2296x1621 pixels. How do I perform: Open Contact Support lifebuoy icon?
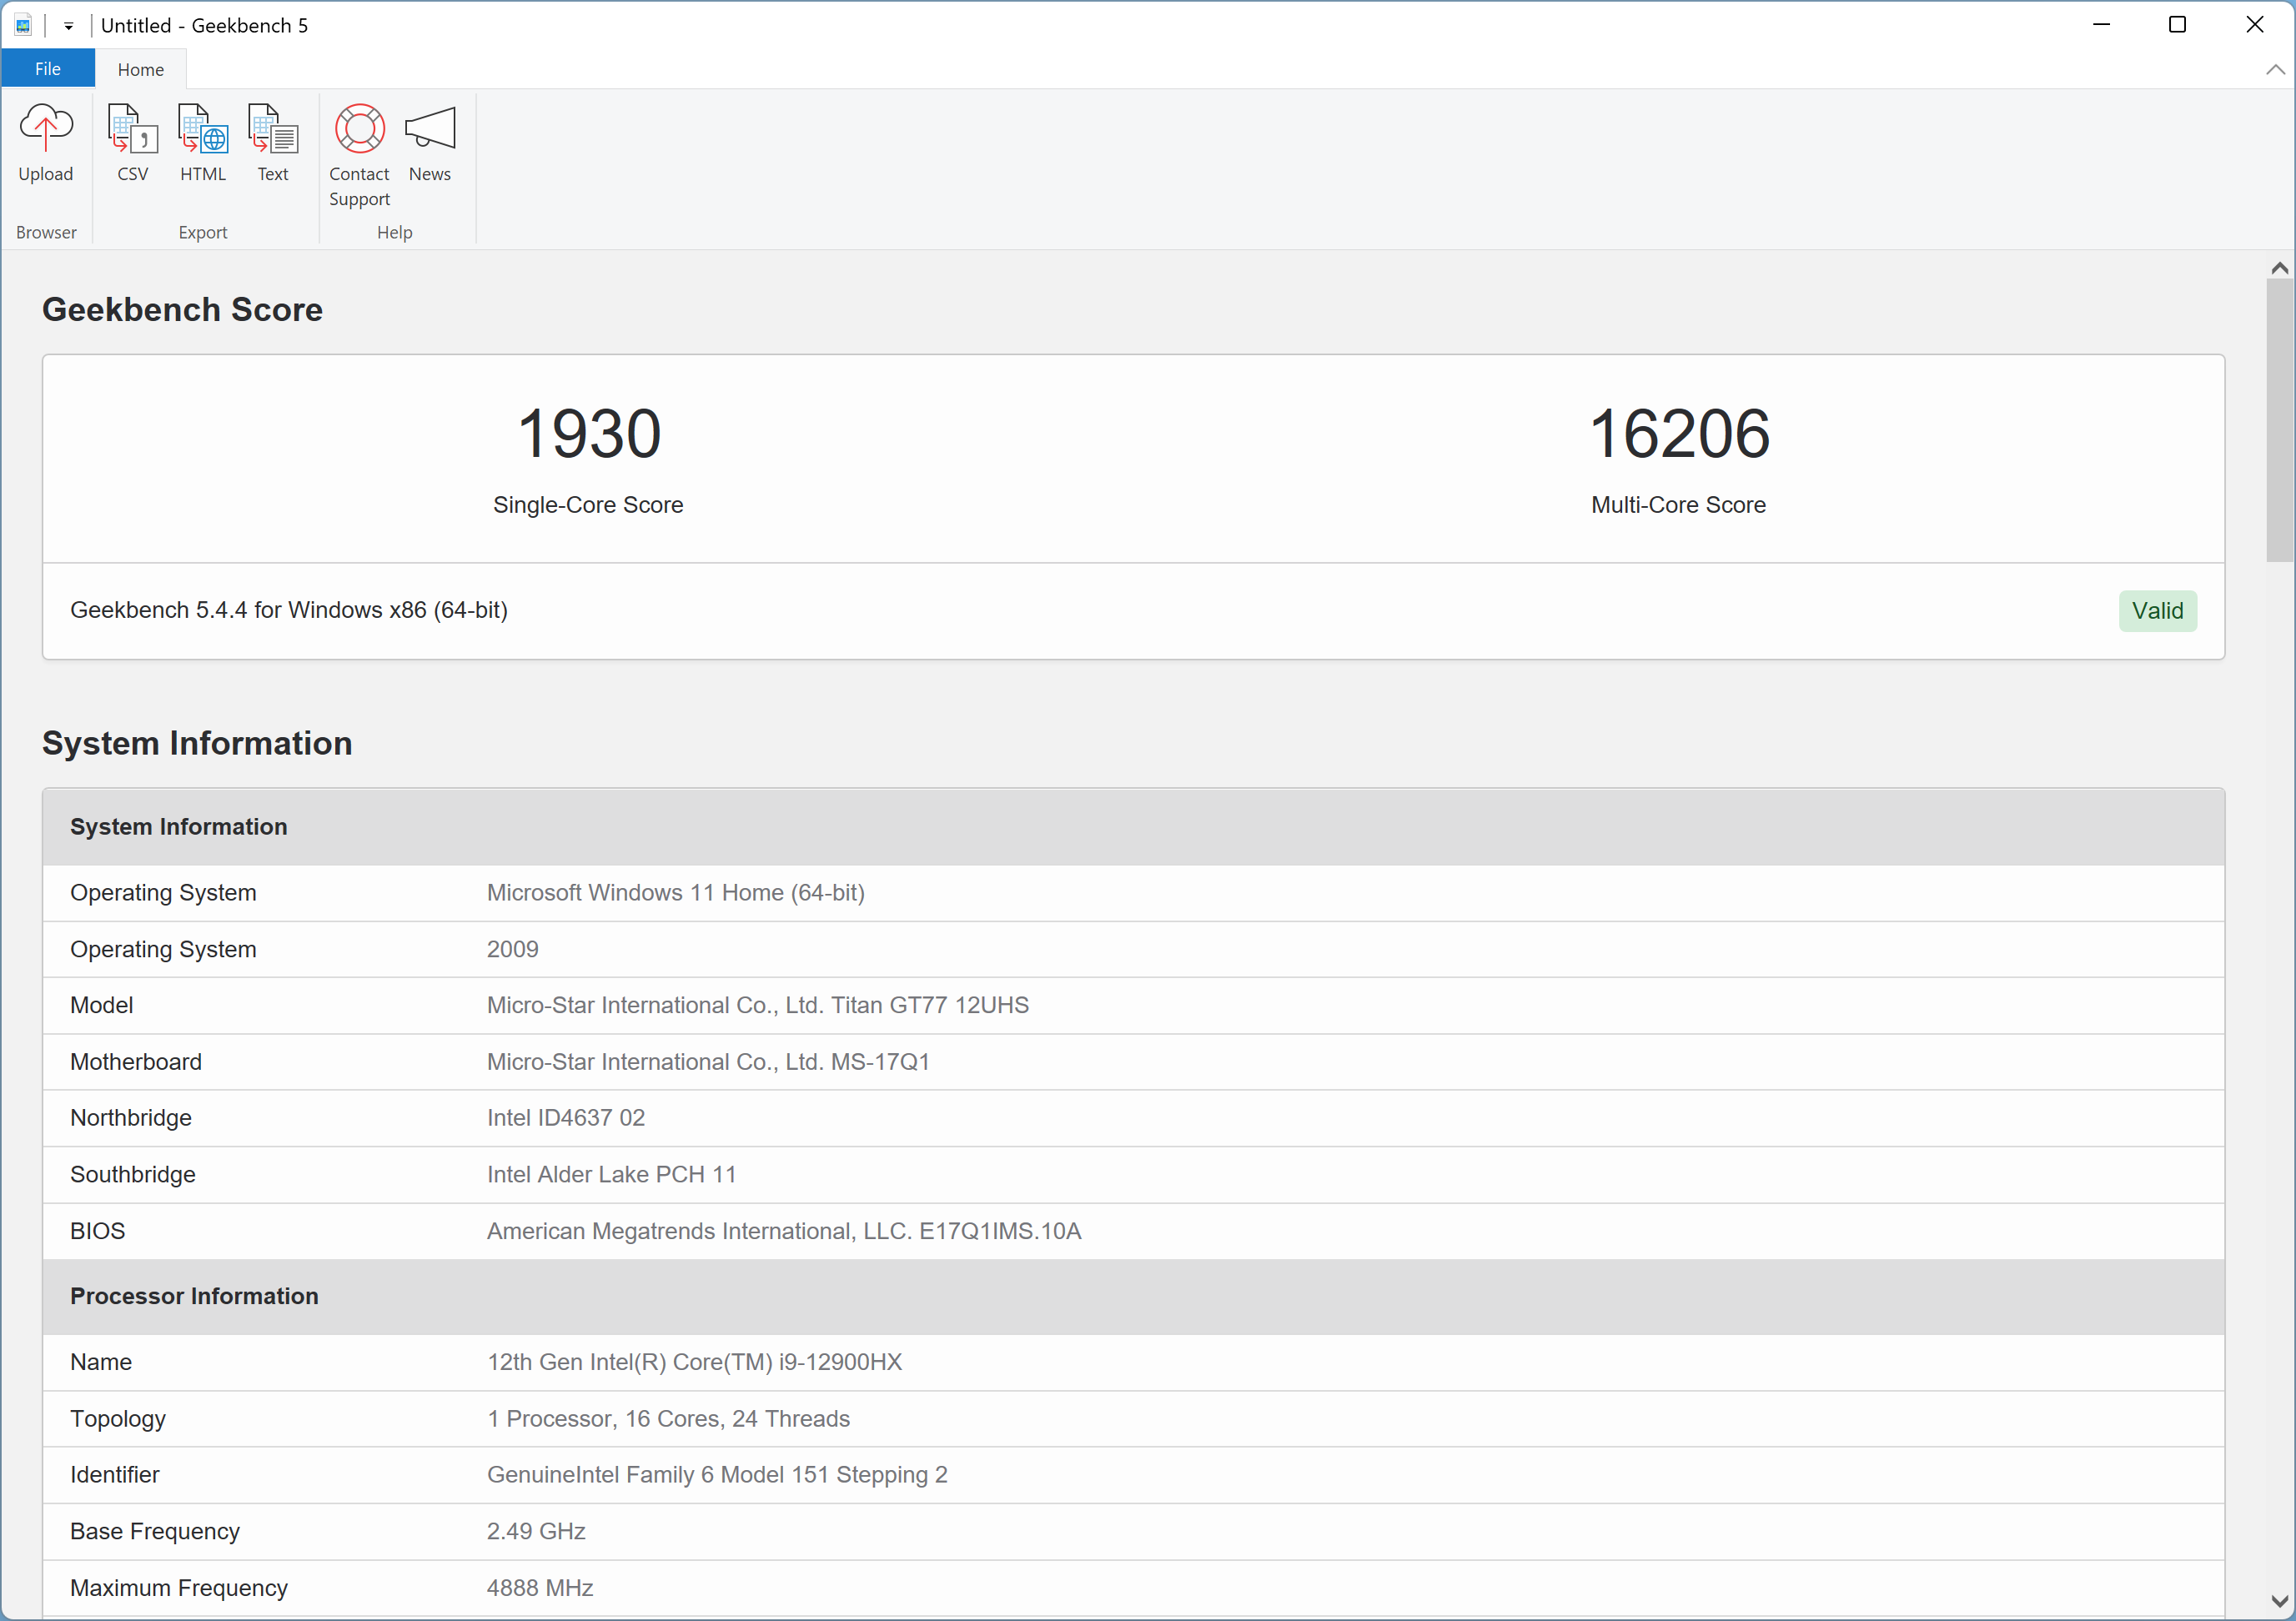pyautogui.click(x=359, y=129)
